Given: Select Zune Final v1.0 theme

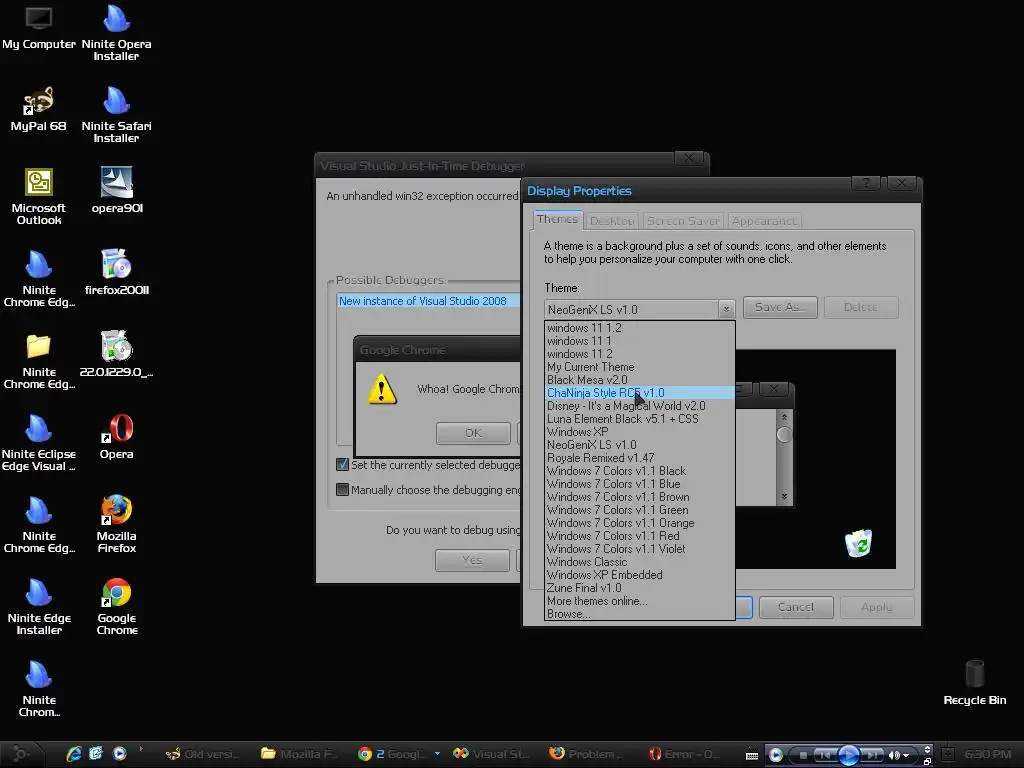Looking at the screenshot, I should (x=640, y=588).
